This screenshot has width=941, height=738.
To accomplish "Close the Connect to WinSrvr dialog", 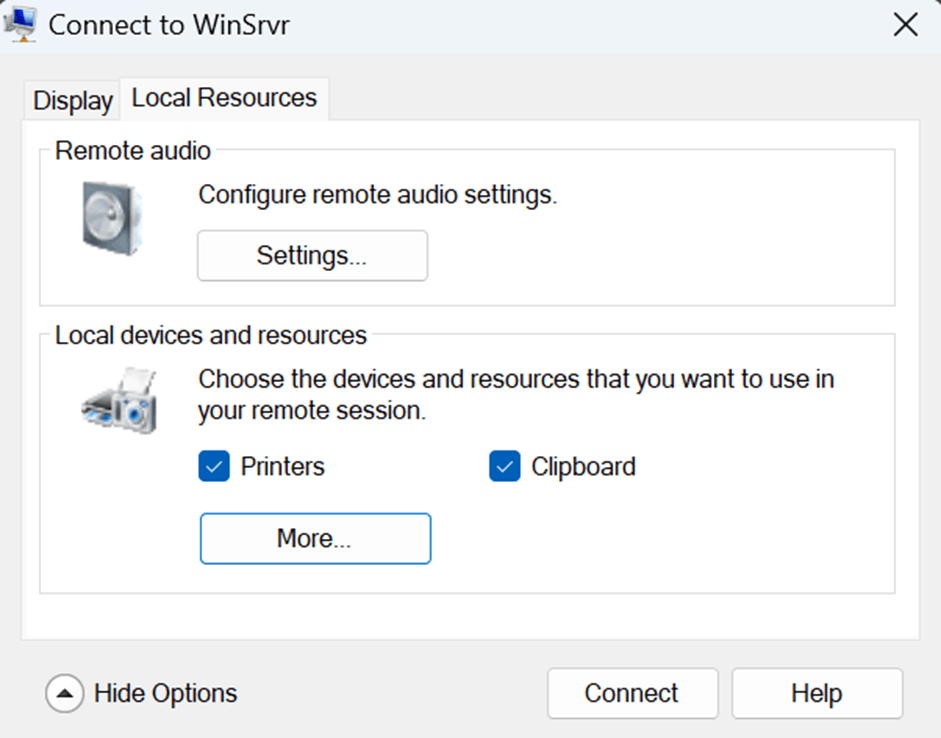I will click(905, 25).
